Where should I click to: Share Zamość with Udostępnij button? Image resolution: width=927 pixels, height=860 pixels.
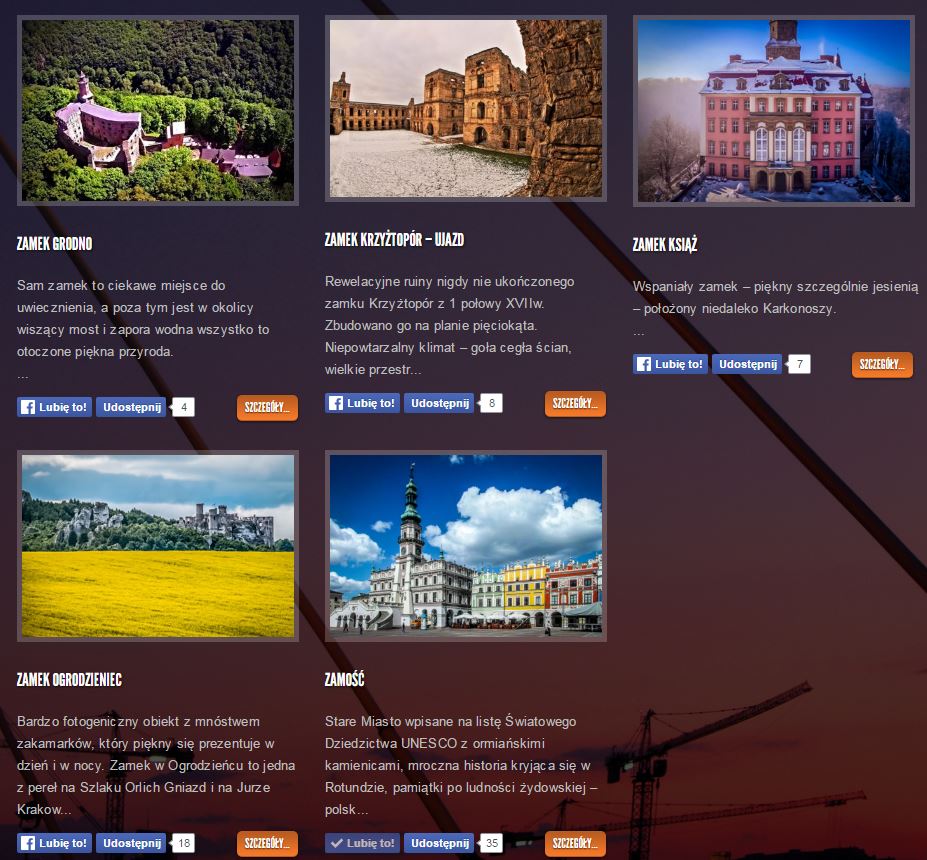point(439,843)
